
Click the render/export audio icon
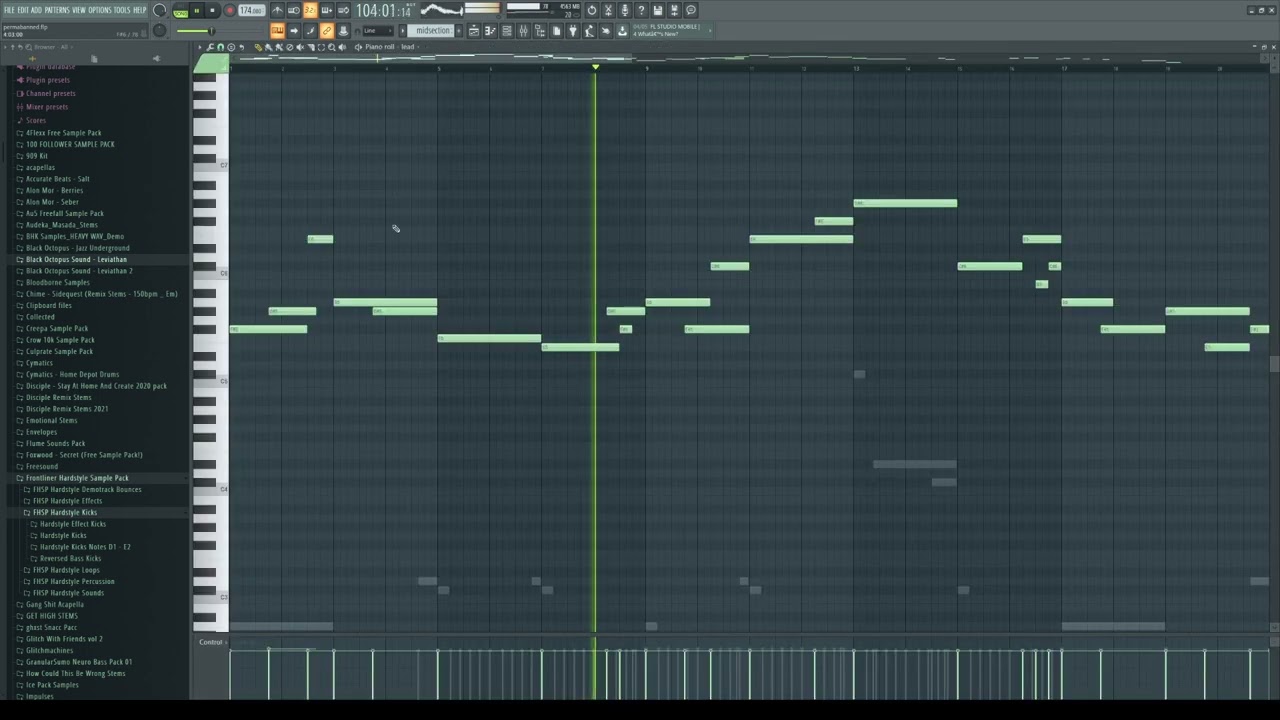tap(674, 10)
